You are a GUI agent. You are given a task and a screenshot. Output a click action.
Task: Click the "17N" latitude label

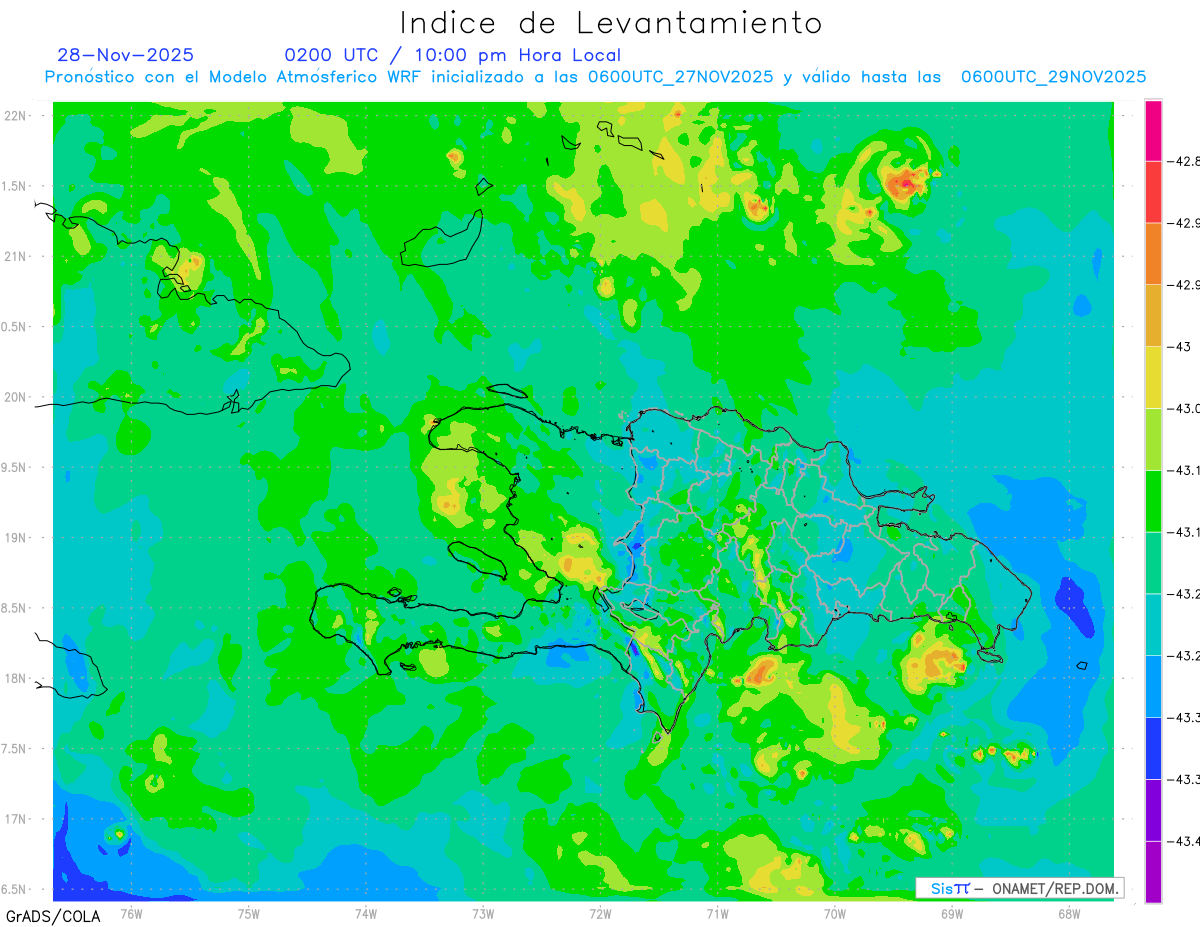point(15,819)
